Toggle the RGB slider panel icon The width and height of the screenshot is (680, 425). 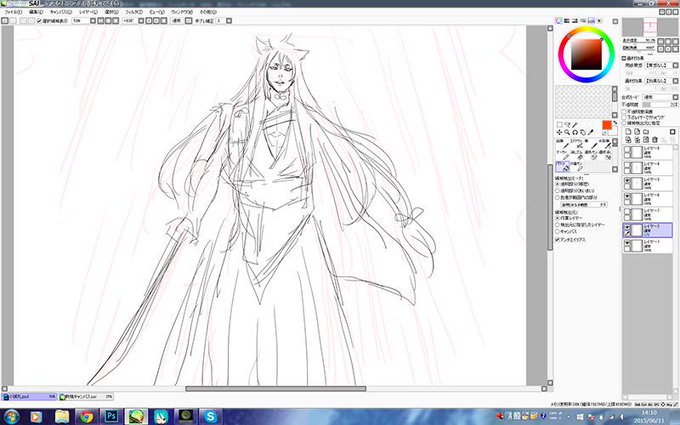567,21
